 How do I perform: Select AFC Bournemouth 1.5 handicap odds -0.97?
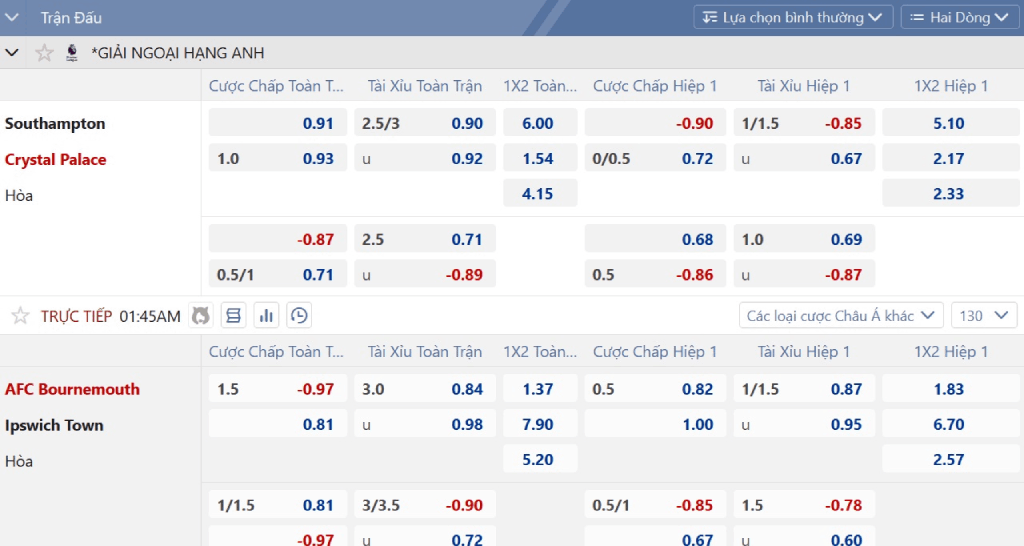coord(278,389)
